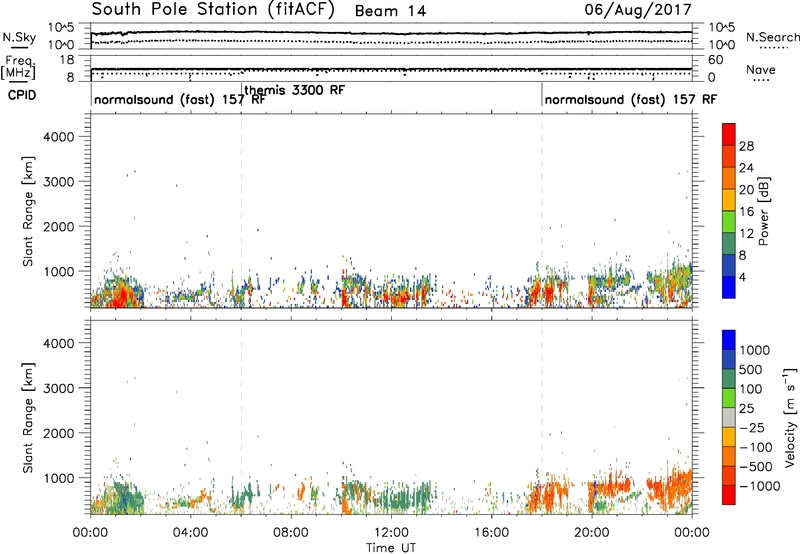Click the blue bottom segment of the power colorbar
Viewport: 800px width, 554px height.
pyautogui.click(x=729, y=287)
